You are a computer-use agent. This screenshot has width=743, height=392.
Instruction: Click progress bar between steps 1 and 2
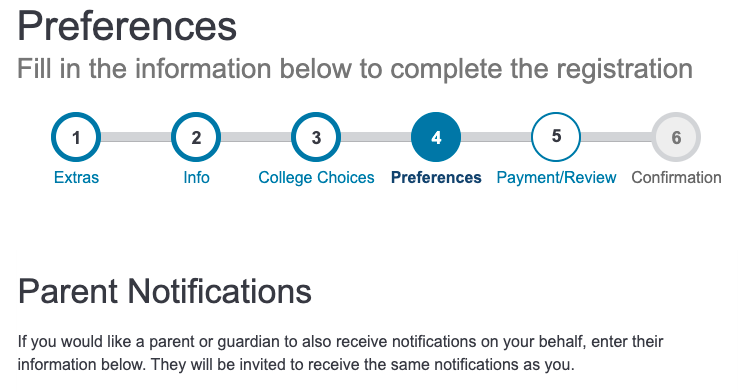[x=136, y=137]
